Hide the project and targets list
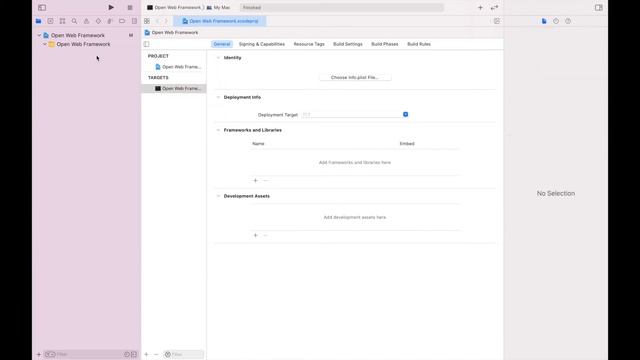640x360 pixels. pos(147,44)
